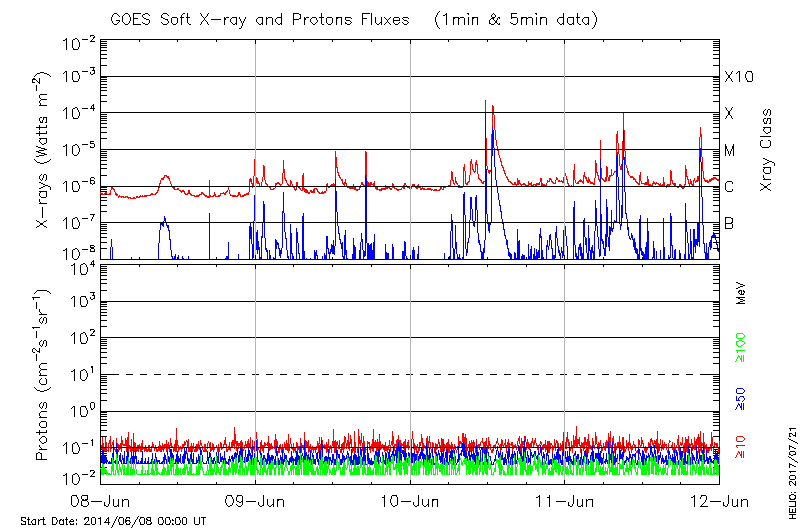This screenshot has height=530, width=800.
Task: Click the X-rays (Watts m⁻²) axis title
Action: point(44,150)
